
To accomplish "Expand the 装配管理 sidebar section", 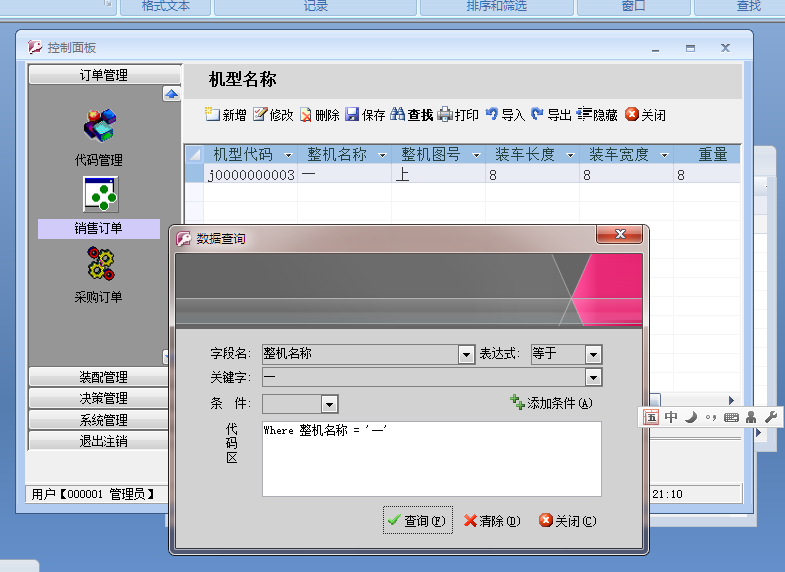I will (x=99, y=376).
